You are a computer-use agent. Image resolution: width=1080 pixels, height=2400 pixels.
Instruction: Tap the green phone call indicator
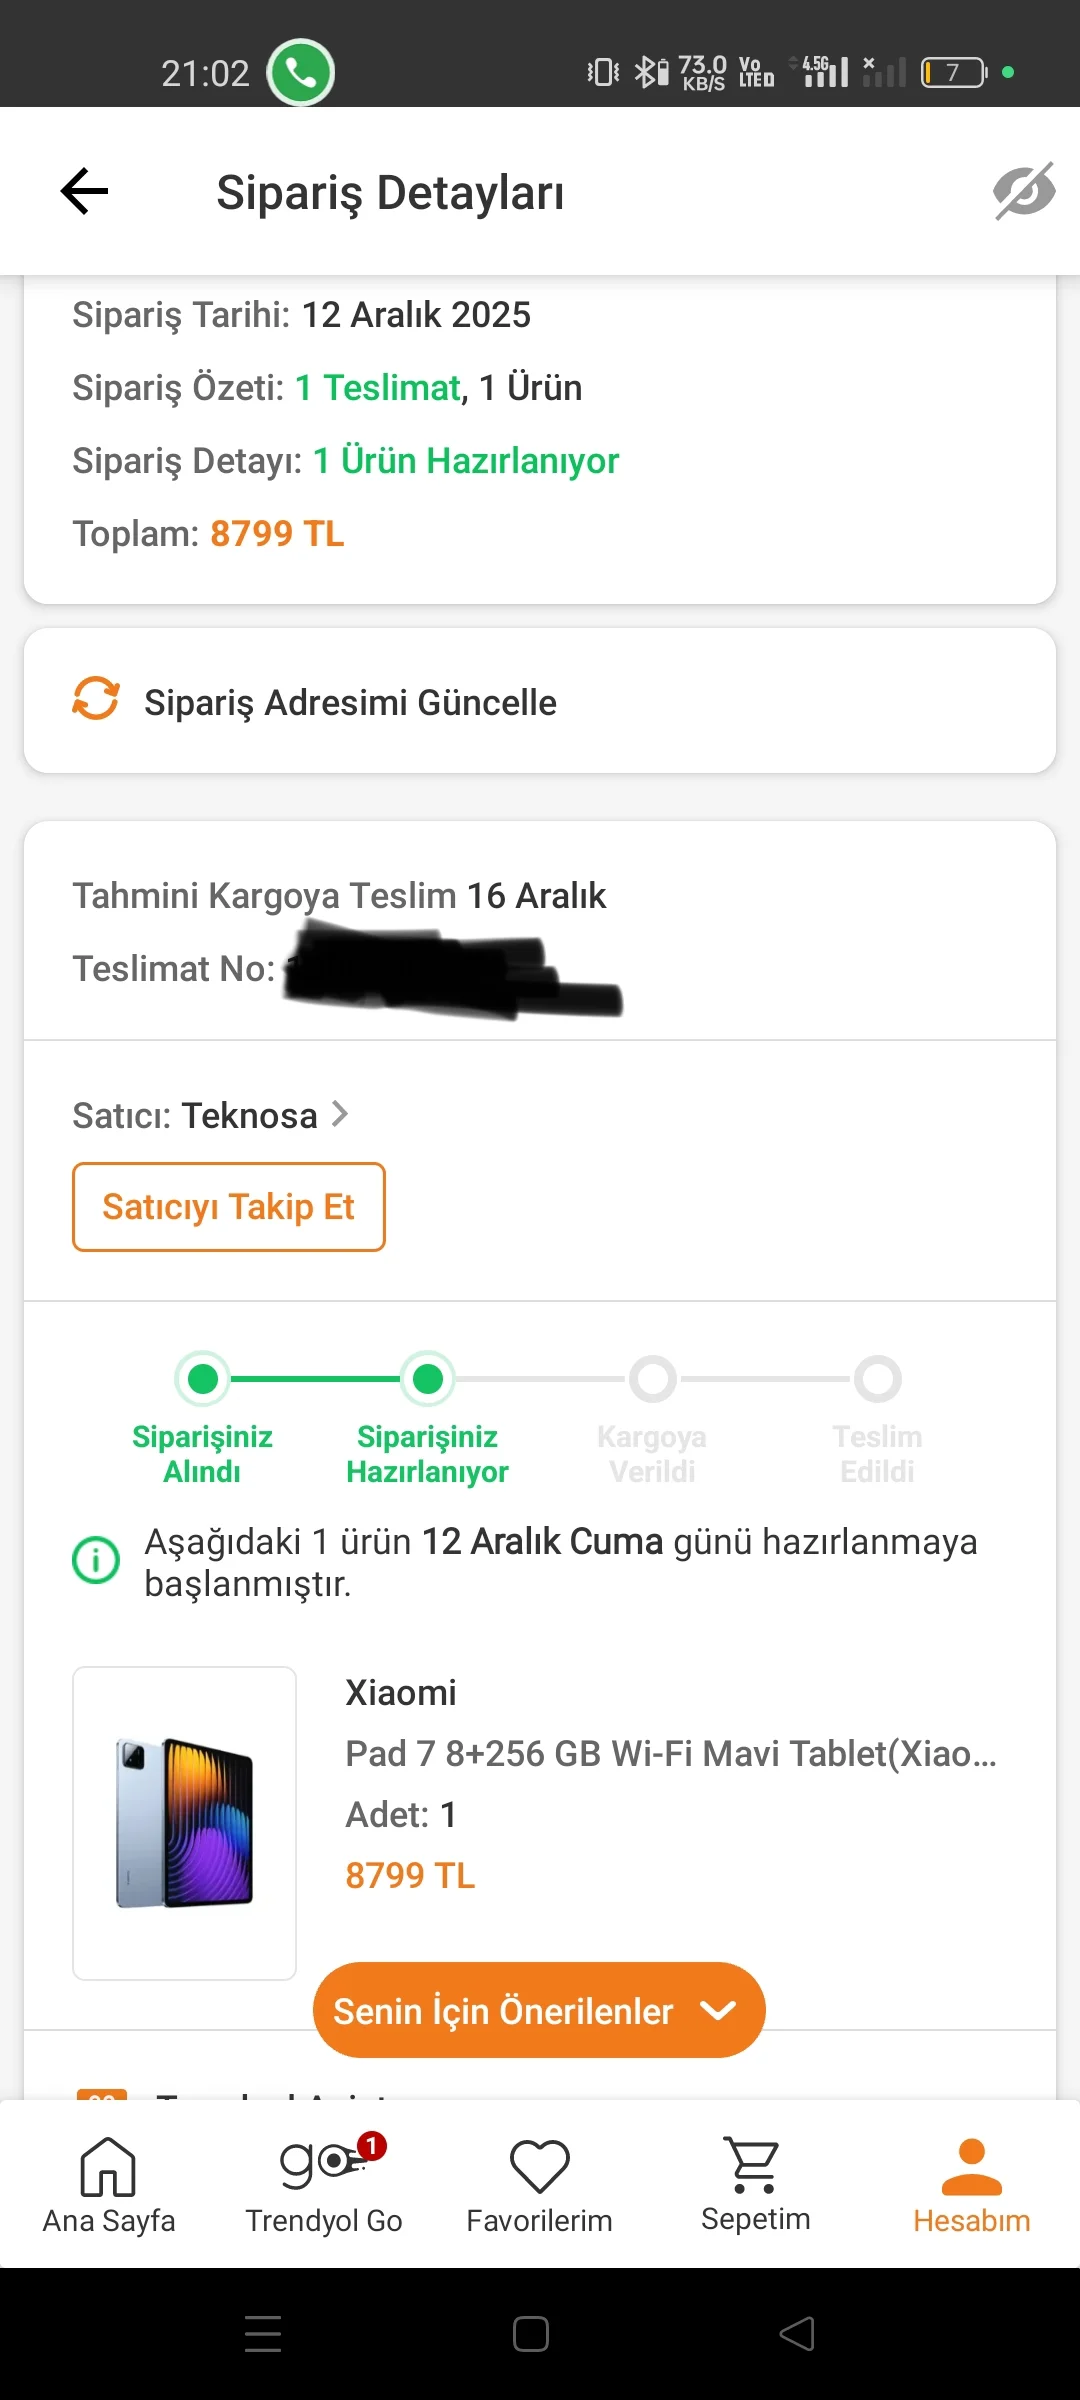click(300, 72)
